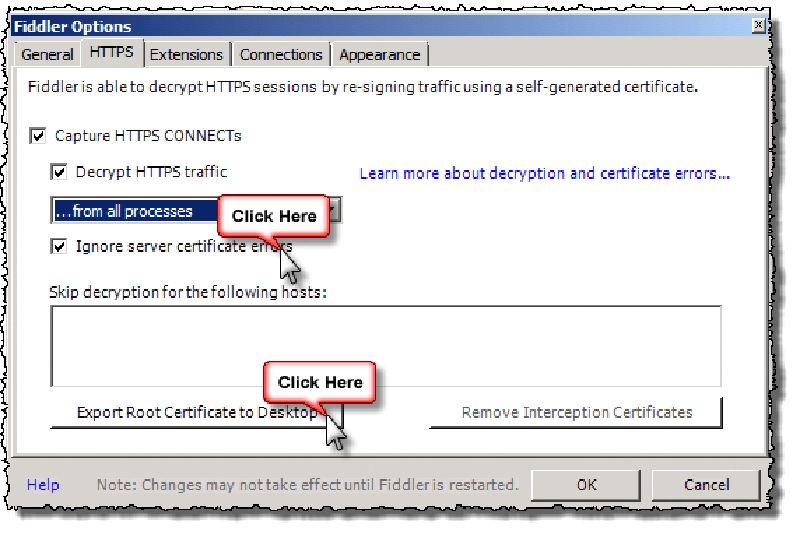The image size is (800, 538).
Task: Click the Fiddler decryption description text
Action: [x=362, y=87]
